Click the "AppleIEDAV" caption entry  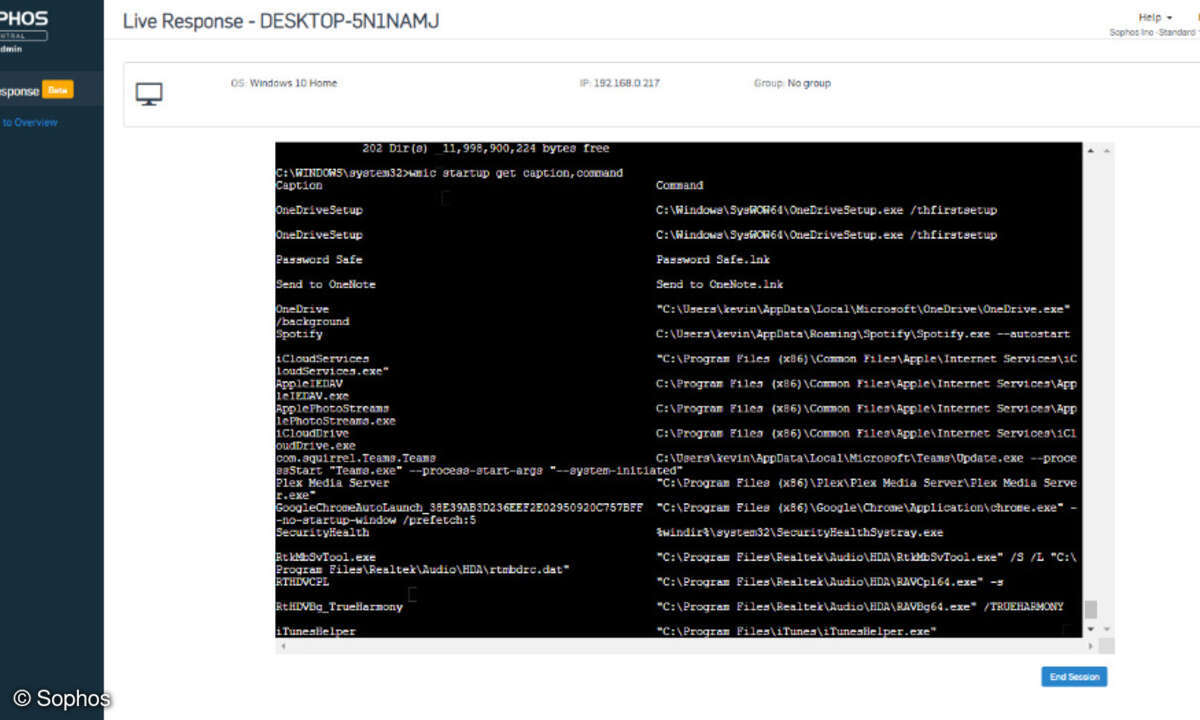[x=309, y=384]
